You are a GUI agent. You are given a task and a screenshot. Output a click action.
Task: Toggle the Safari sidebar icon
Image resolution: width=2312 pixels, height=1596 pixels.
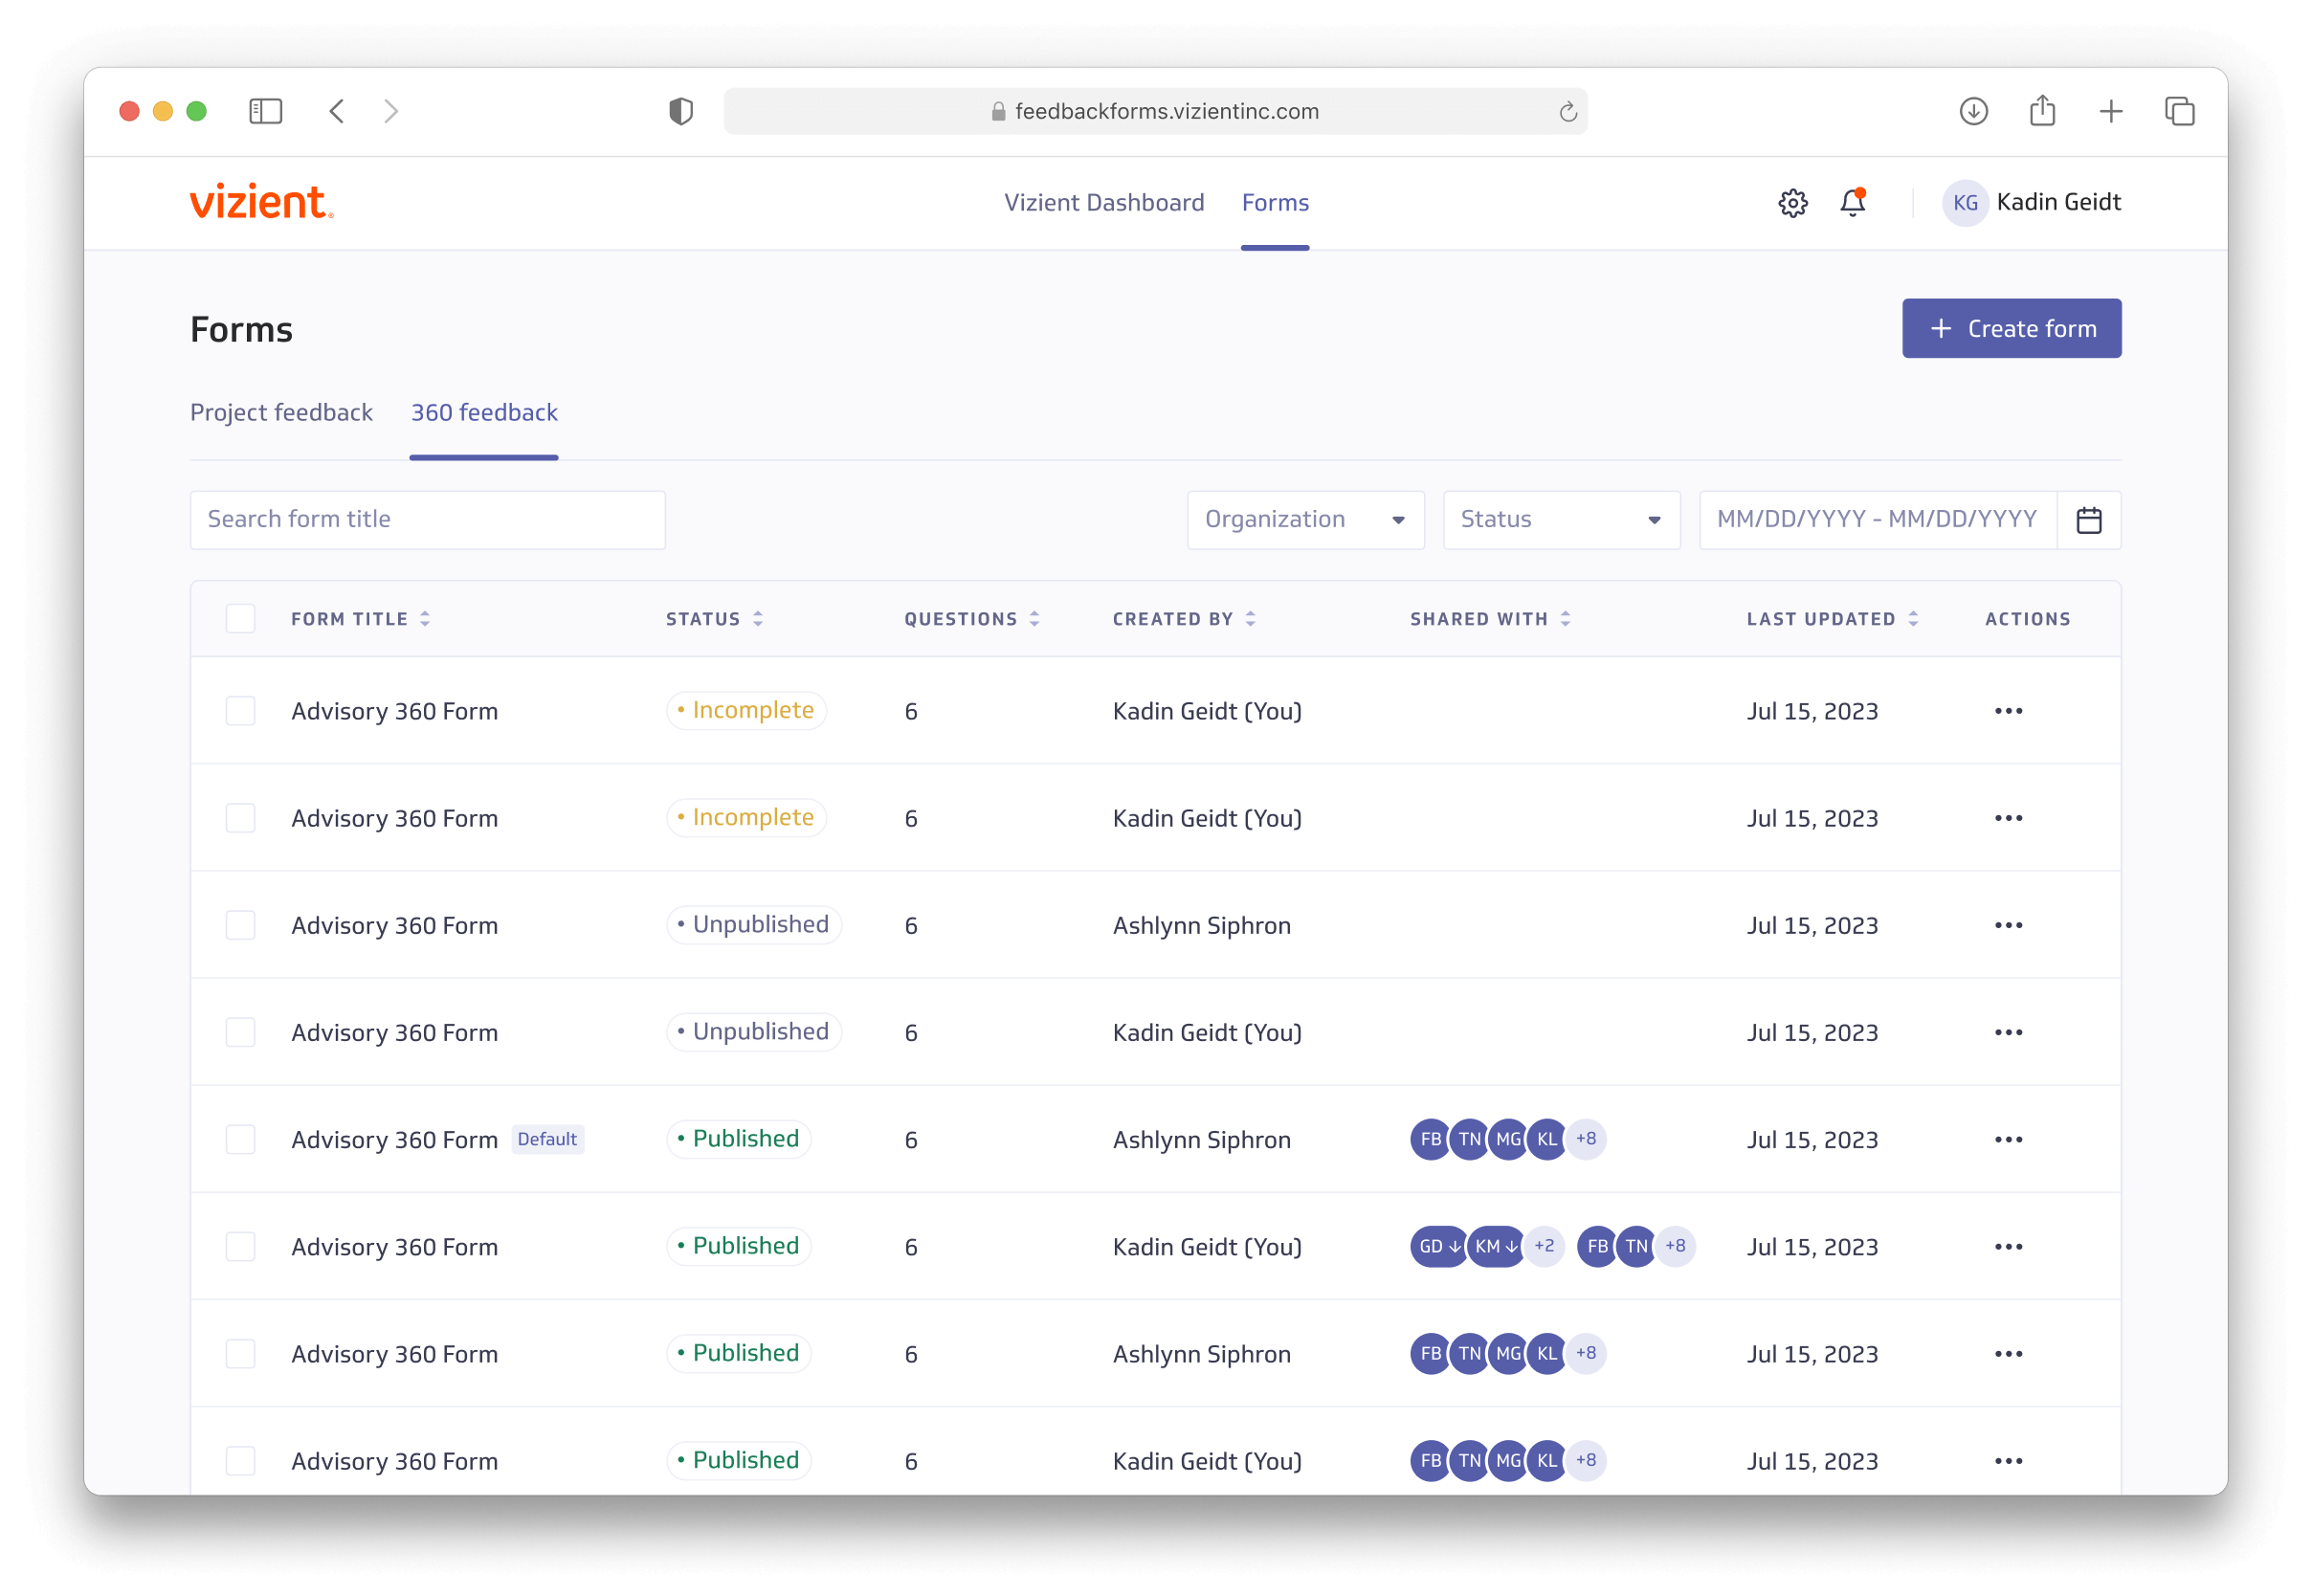265,111
